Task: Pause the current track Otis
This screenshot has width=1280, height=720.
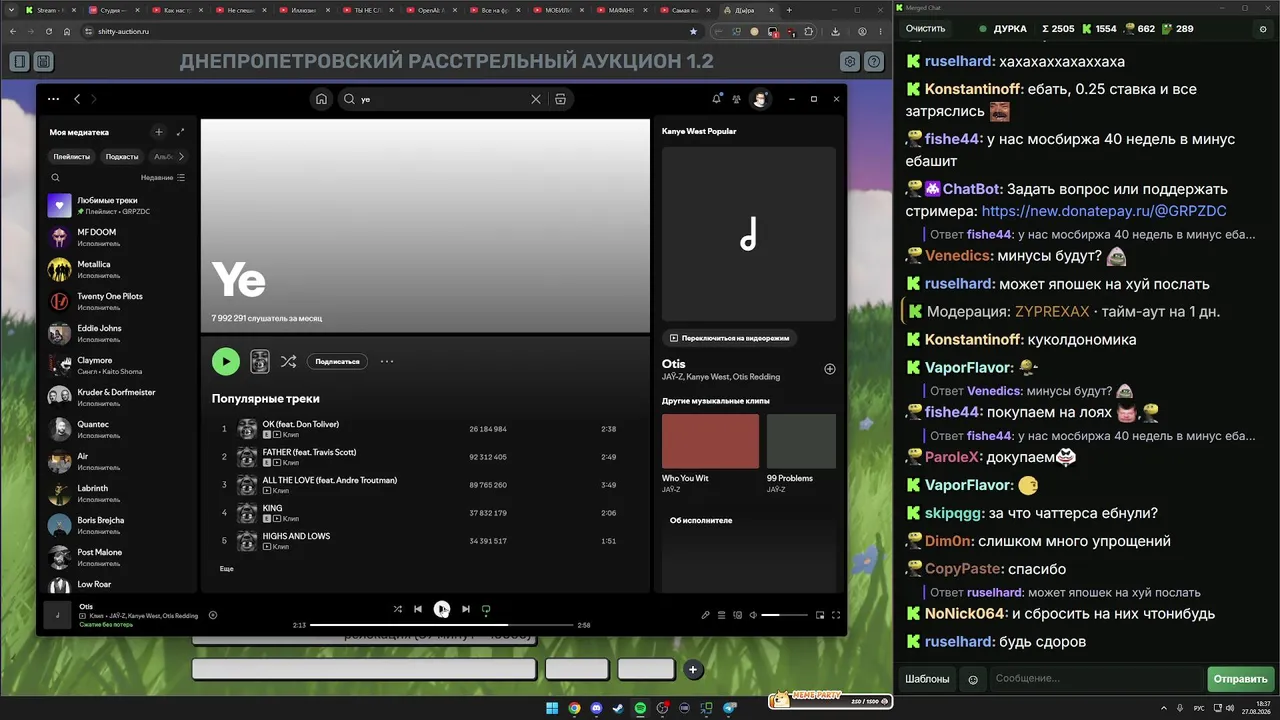Action: pyautogui.click(x=442, y=609)
